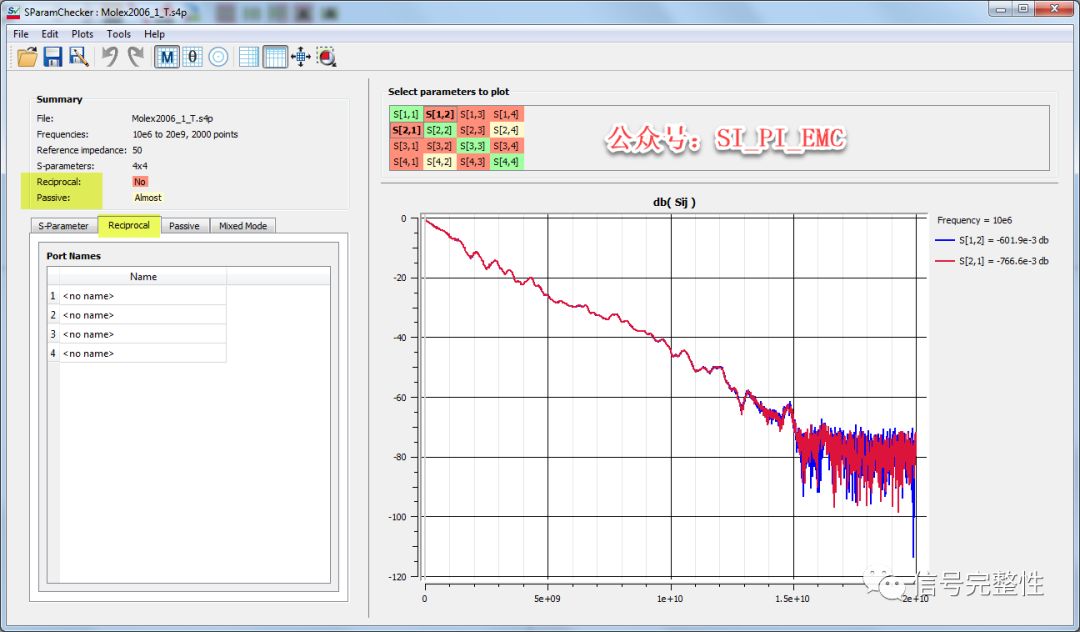
Task: Switch to the Passive tab
Action: [x=184, y=226]
